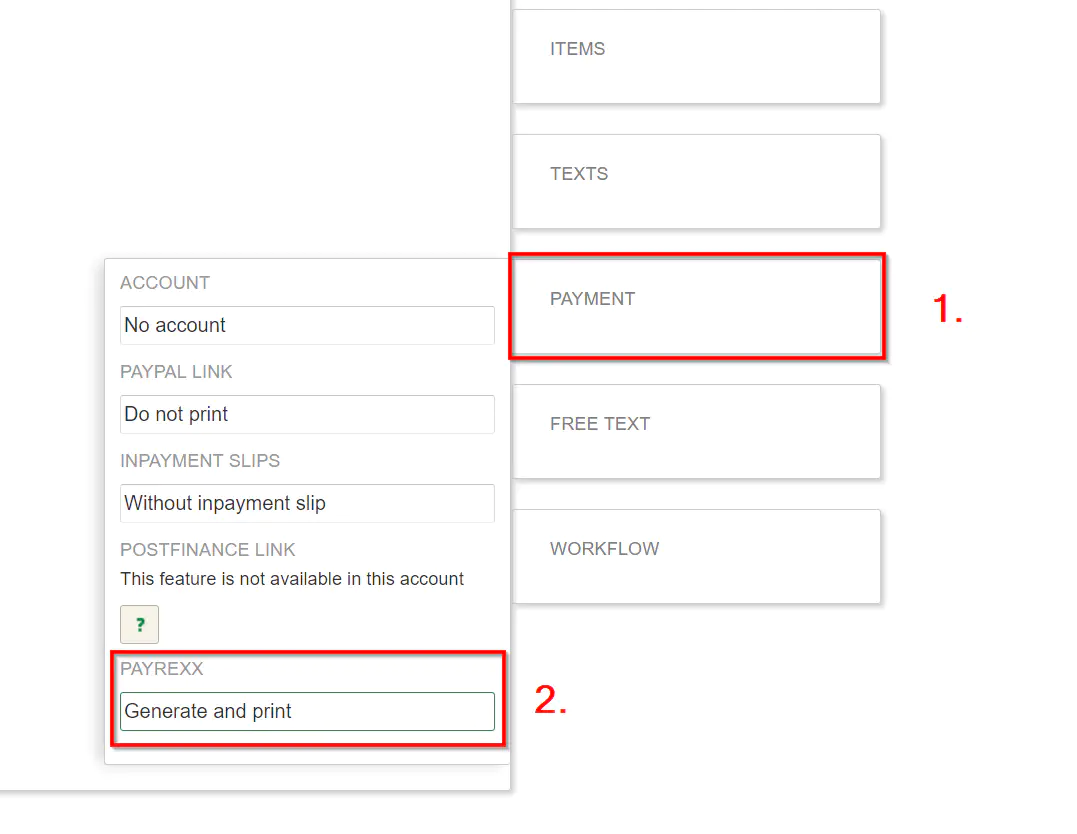1077x834 pixels.
Task: Open the Account dropdown showing No account
Action: [307, 325]
